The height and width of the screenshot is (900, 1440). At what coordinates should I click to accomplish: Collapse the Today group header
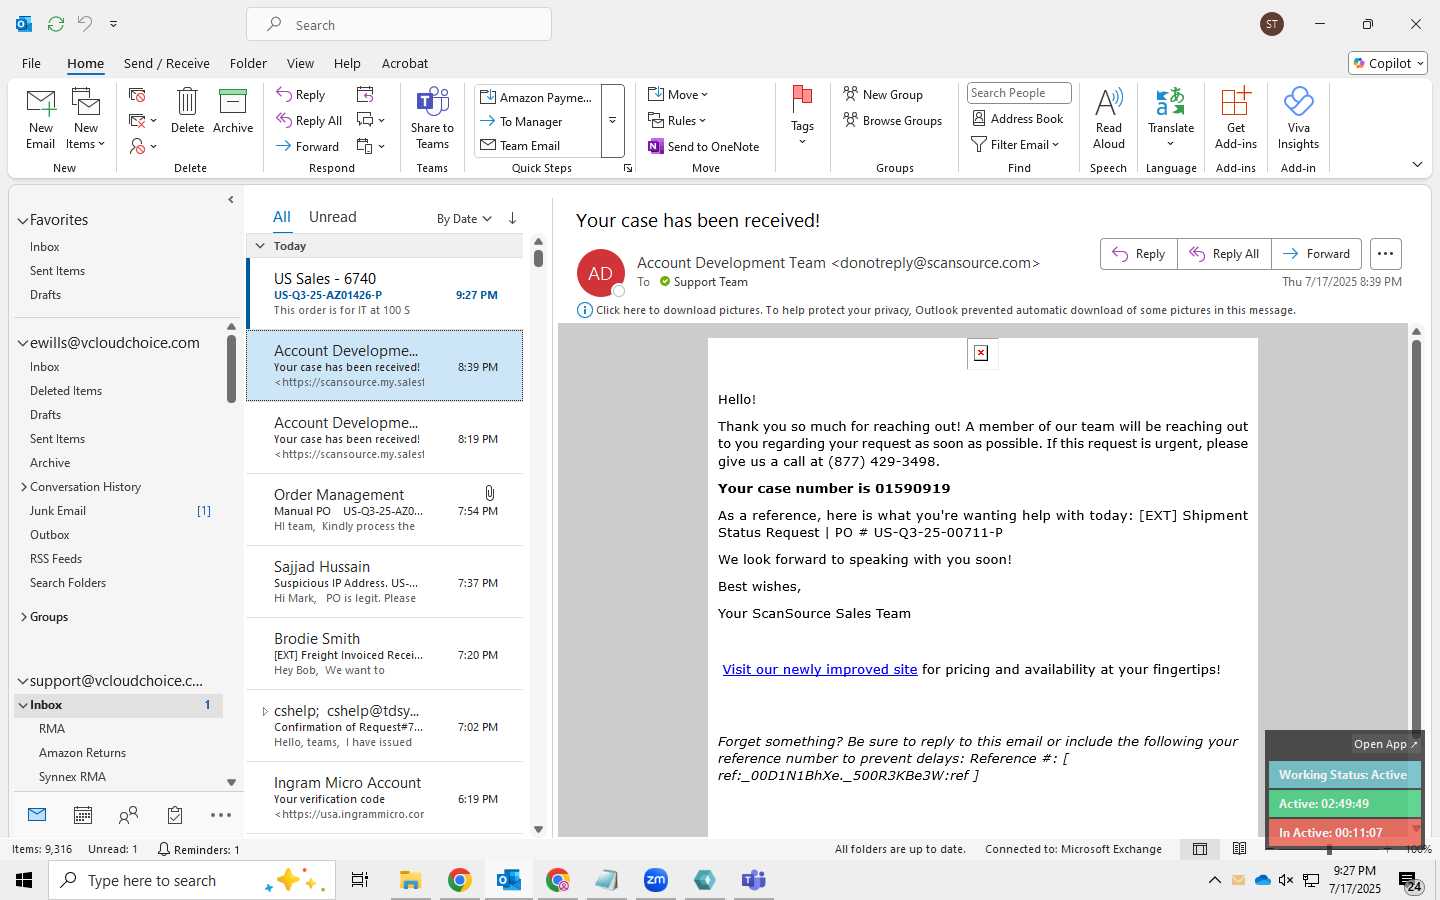tap(260, 246)
